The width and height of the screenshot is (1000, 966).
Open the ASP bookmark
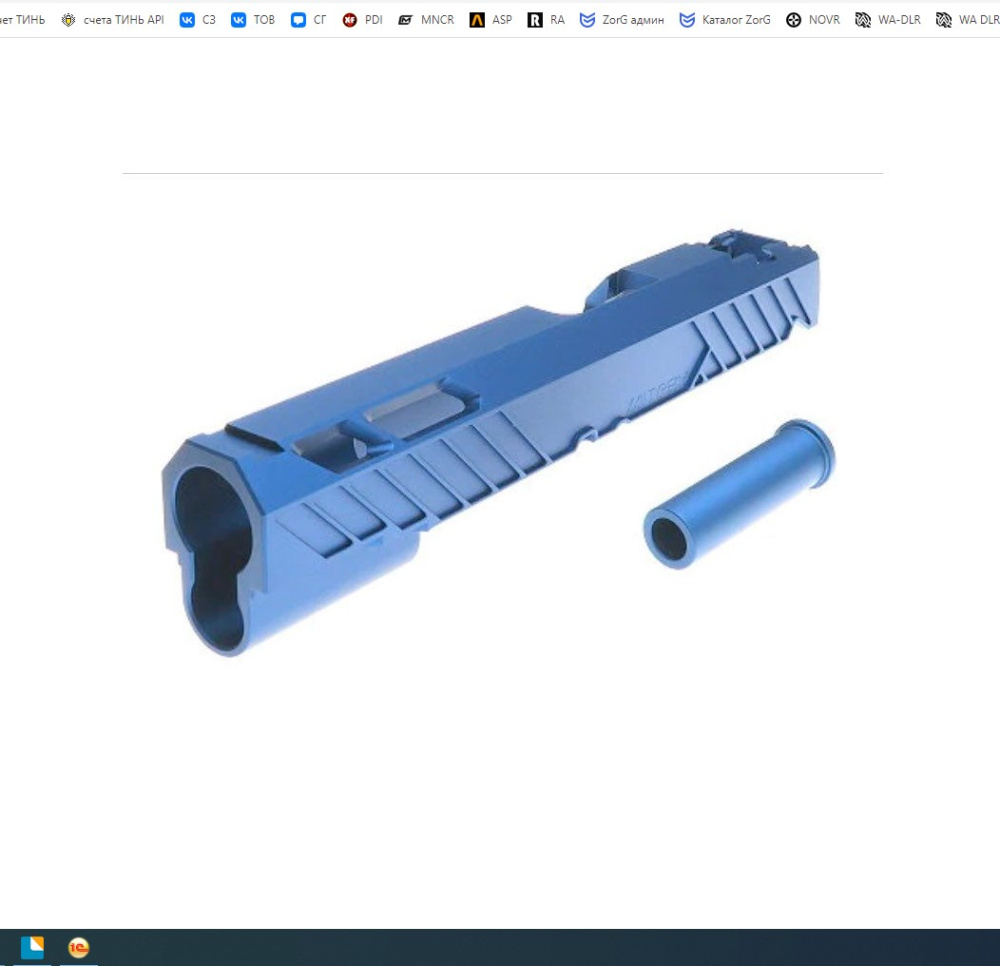pos(490,20)
